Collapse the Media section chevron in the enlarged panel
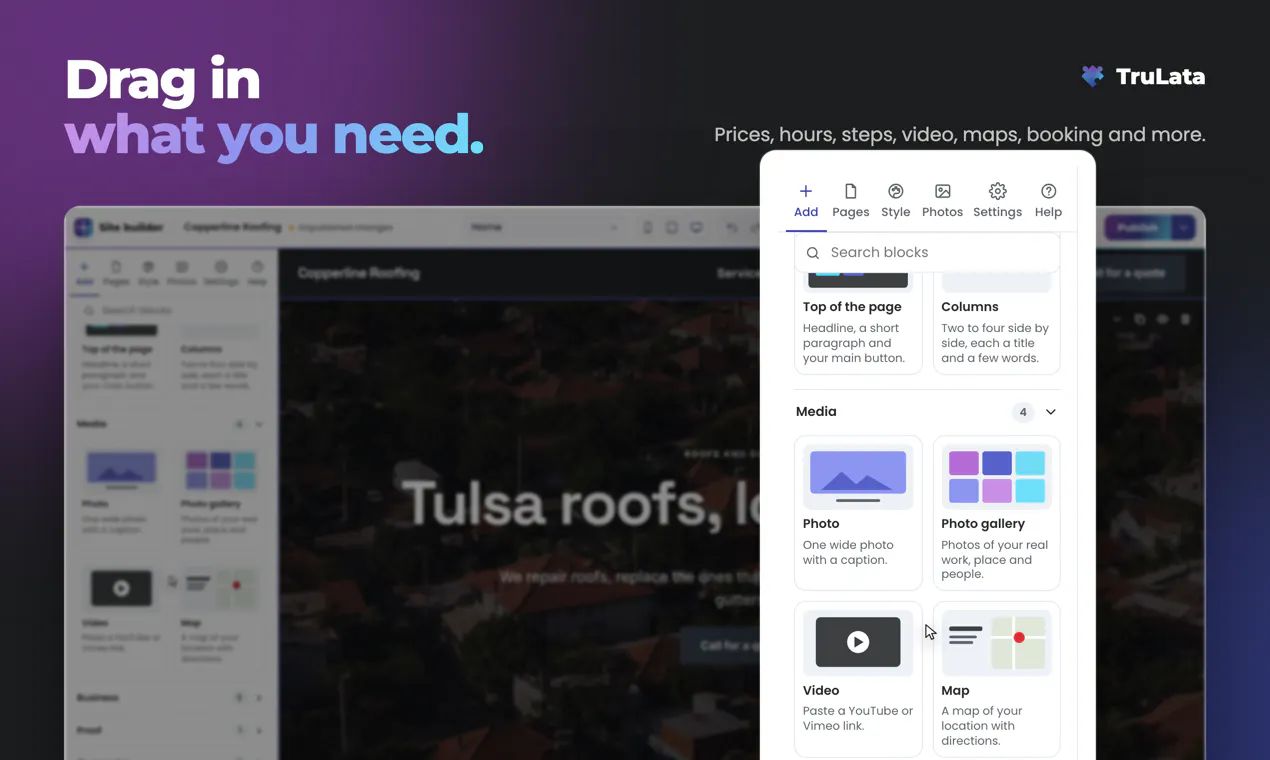Screen dimensions: 1270x760 [x=1051, y=412]
